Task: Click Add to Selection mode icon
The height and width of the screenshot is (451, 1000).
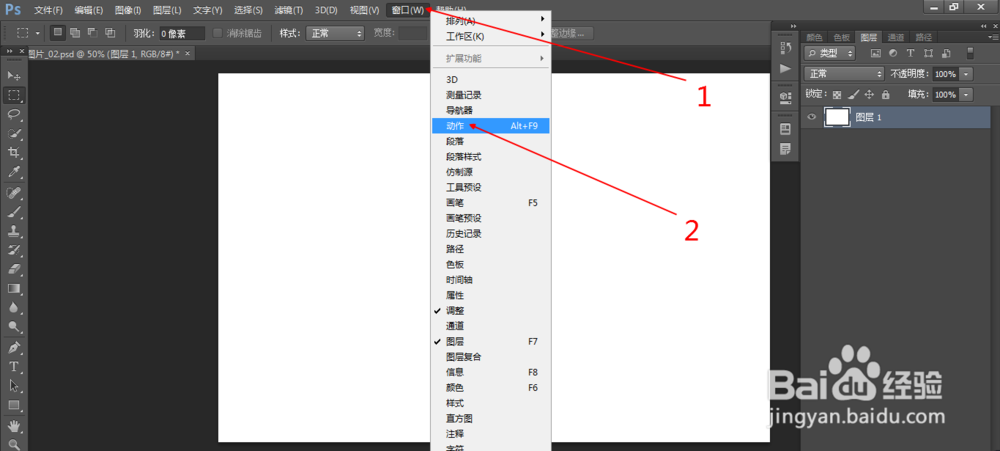Action: coord(75,33)
